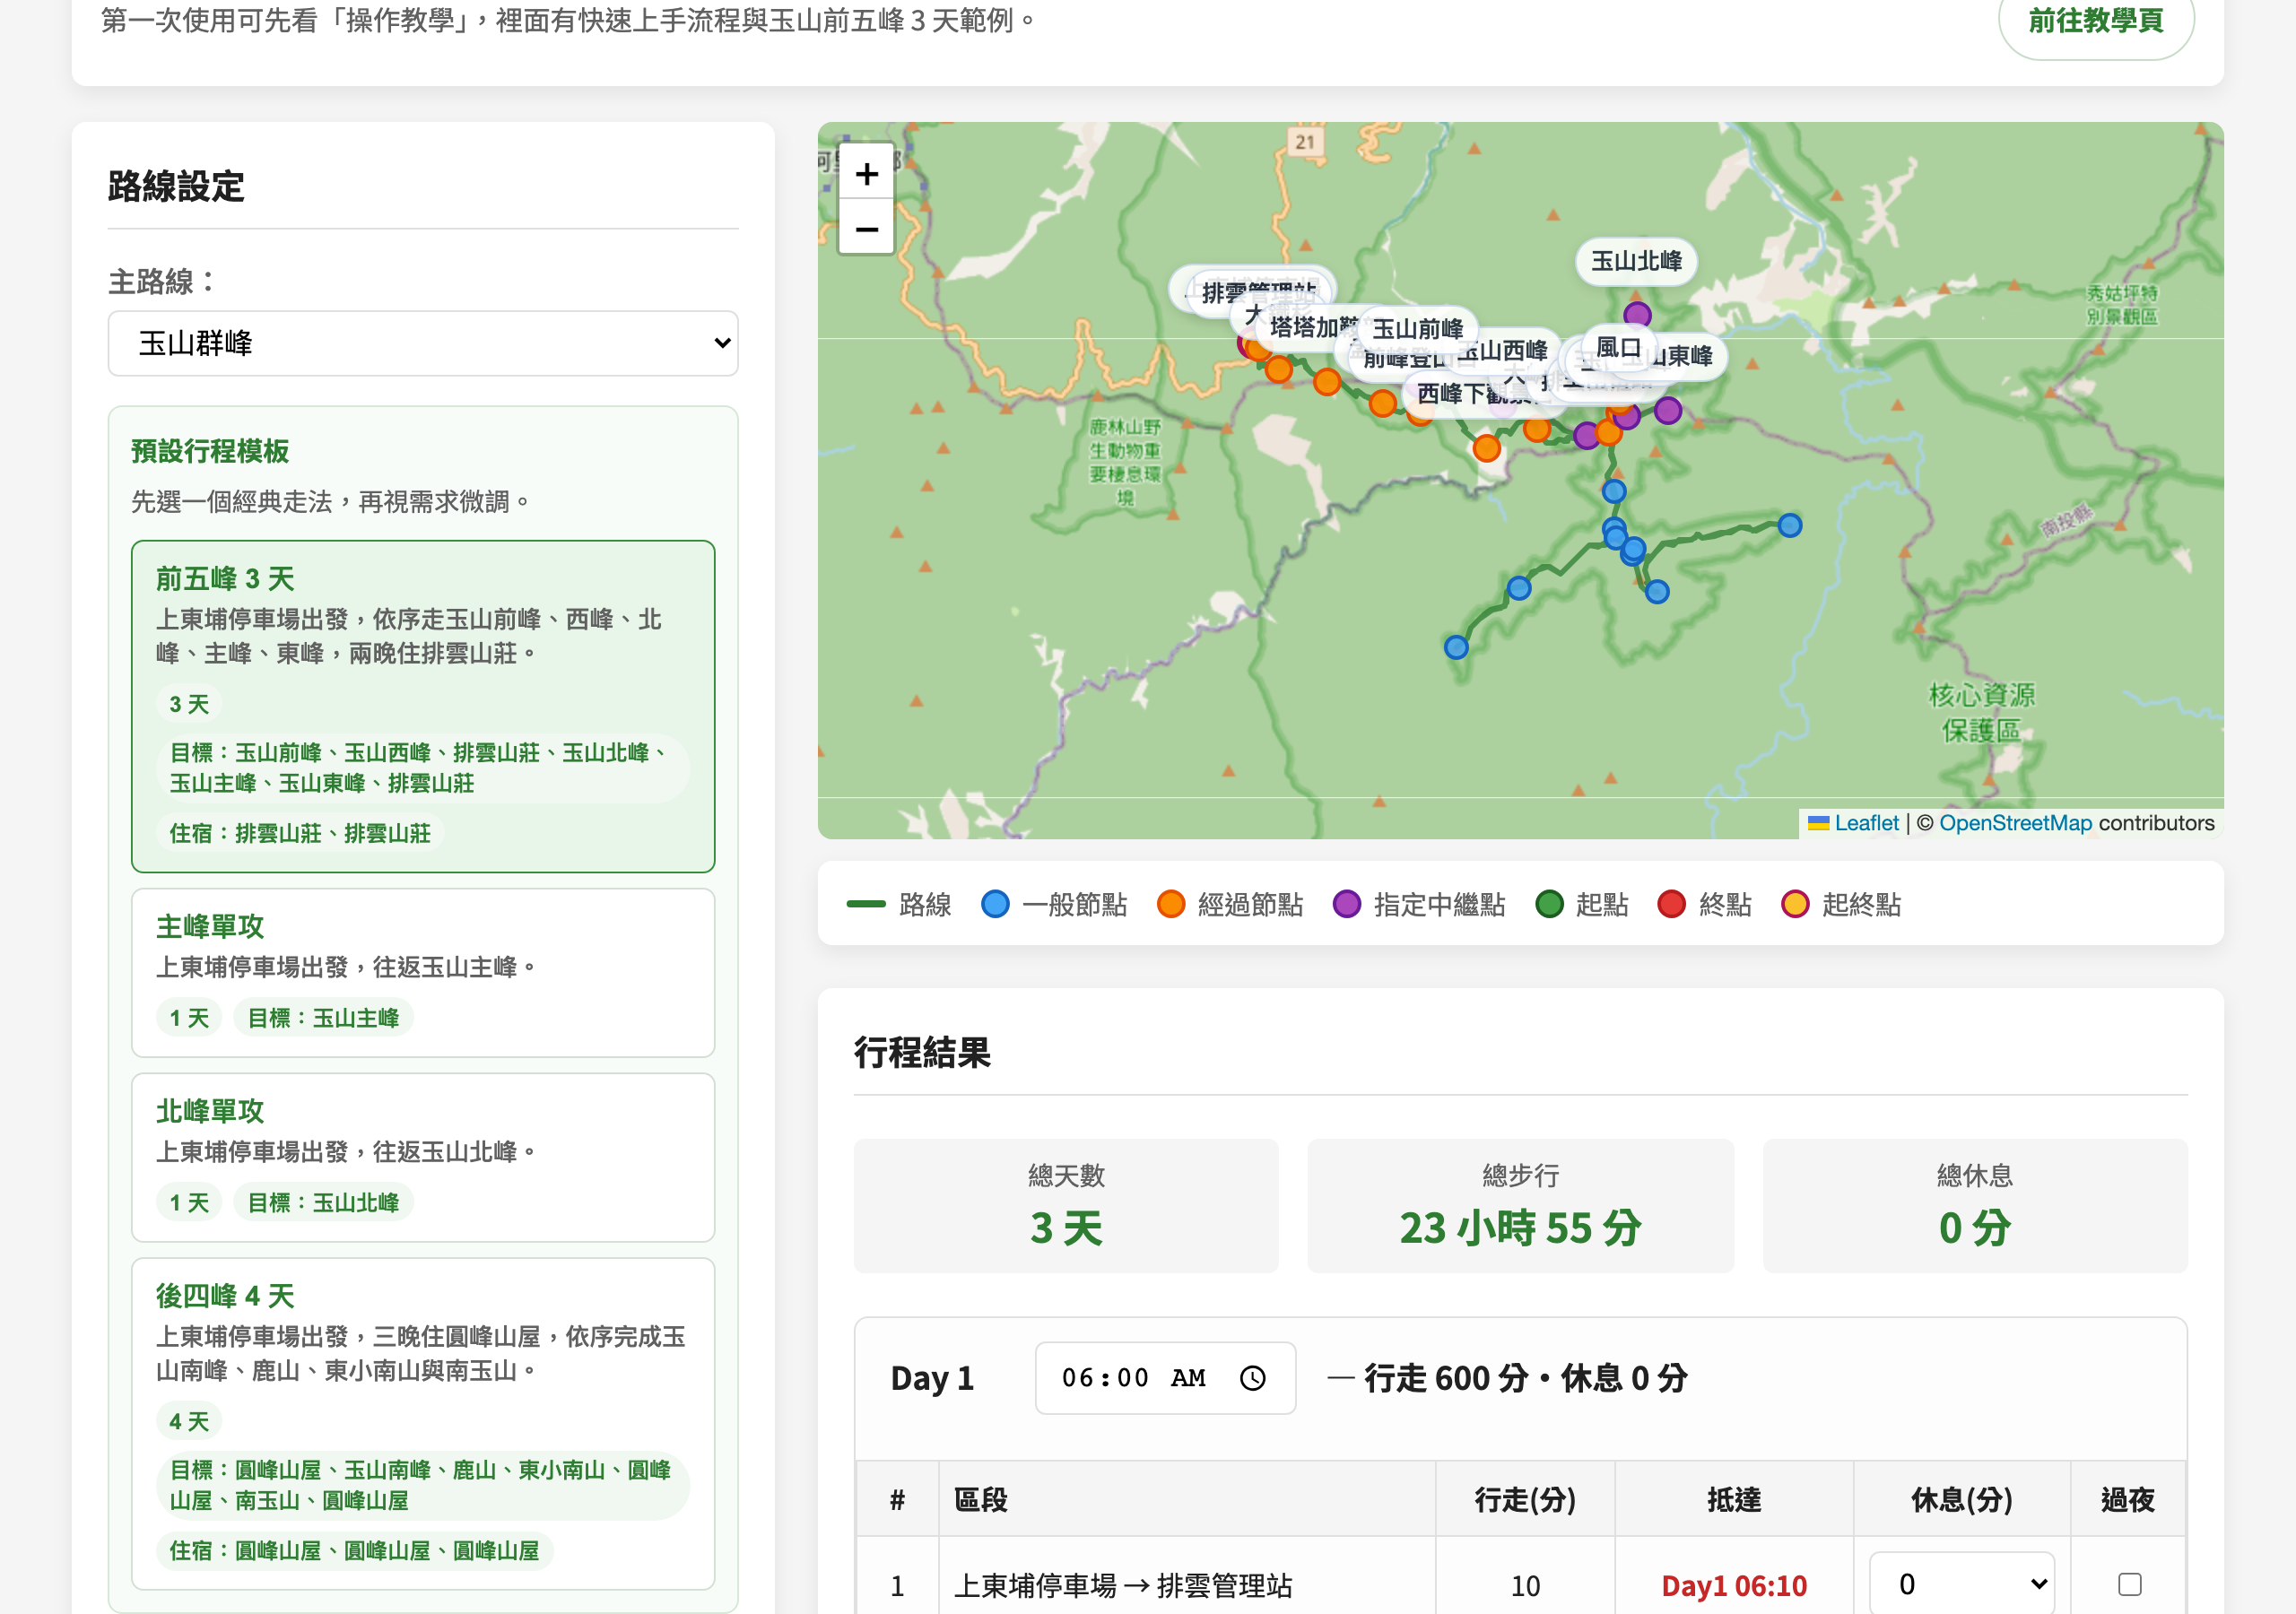Image resolution: width=2296 pixels, height=1614 pixels.
Task: Open the OpenStreetMap contributors link
Action: click(2014, 823)
